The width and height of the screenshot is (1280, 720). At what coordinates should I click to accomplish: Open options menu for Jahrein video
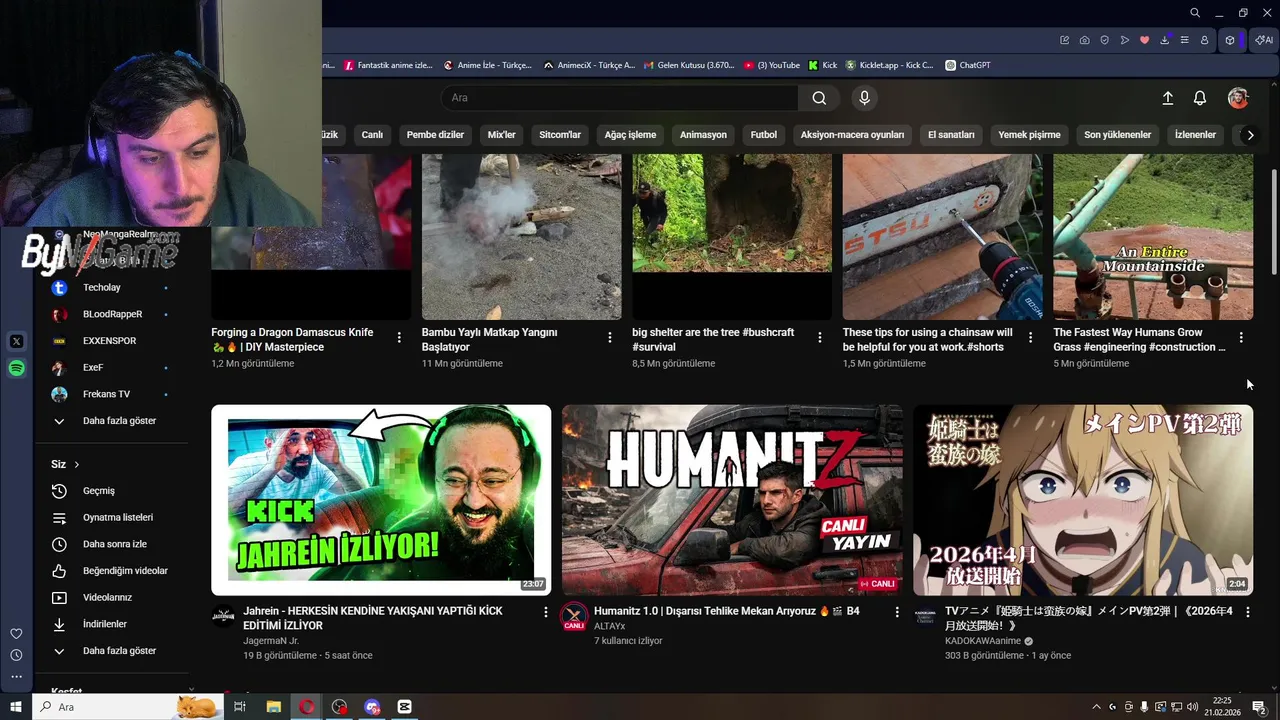click(x=545, y=612)
